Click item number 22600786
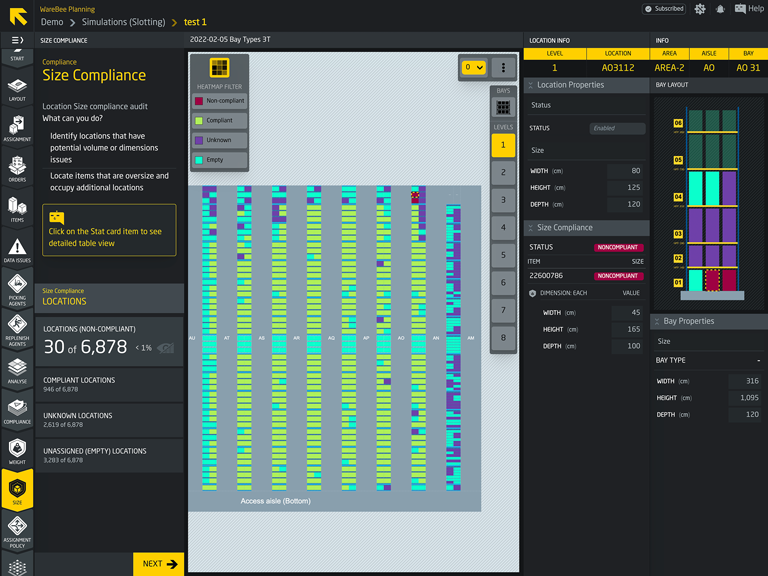This screenshot has height=576, width=768. (546, 276)
